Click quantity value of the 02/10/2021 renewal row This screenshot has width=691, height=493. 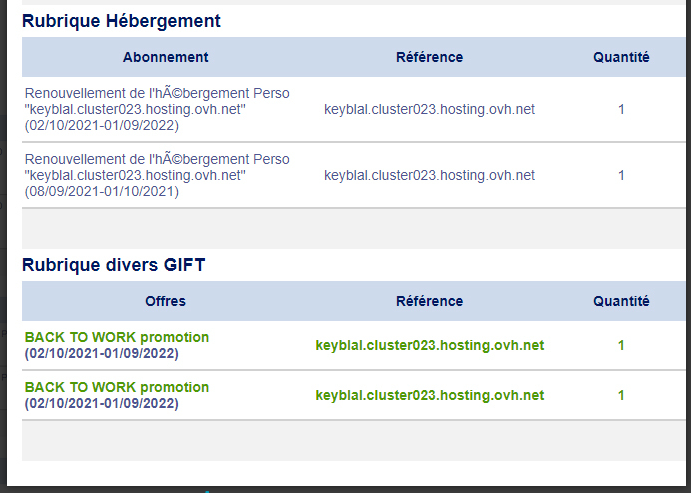[x=621, y=109]
